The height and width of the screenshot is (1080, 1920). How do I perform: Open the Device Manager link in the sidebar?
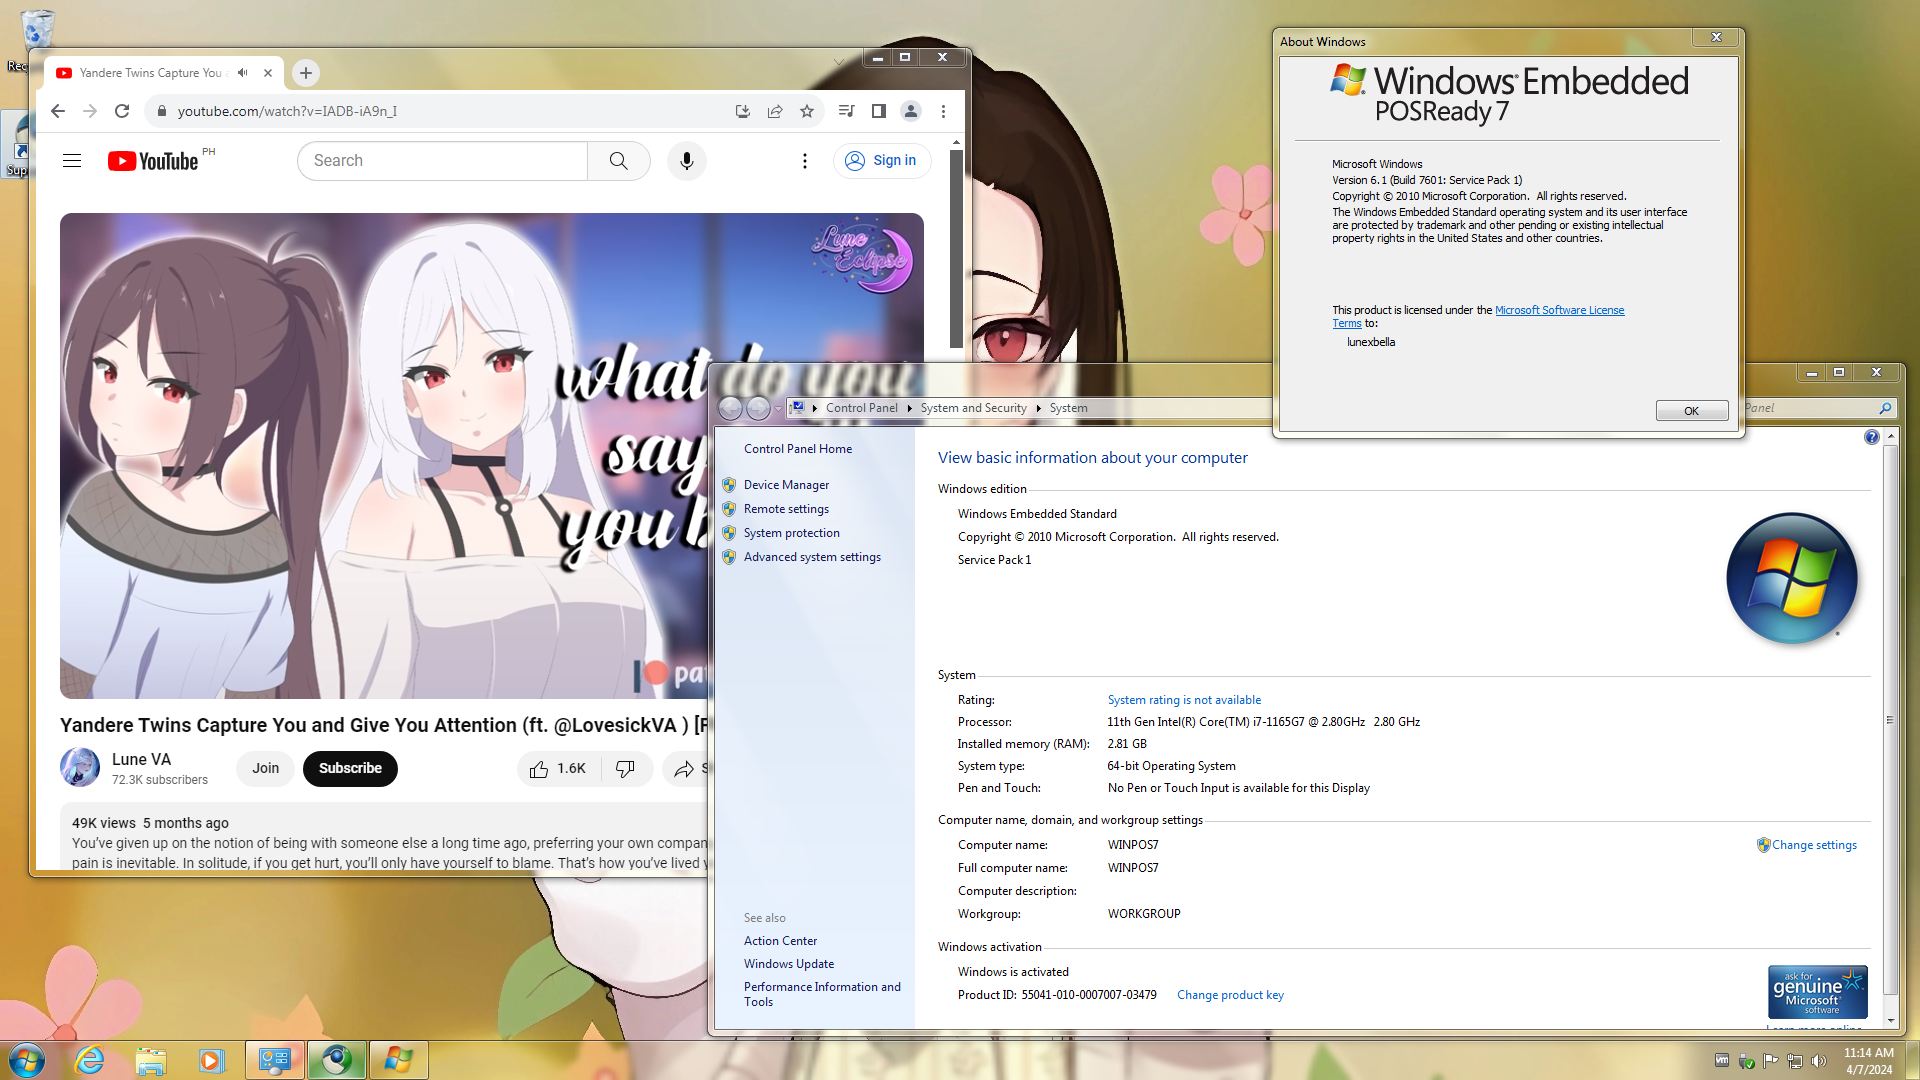(x=786, y=485)
